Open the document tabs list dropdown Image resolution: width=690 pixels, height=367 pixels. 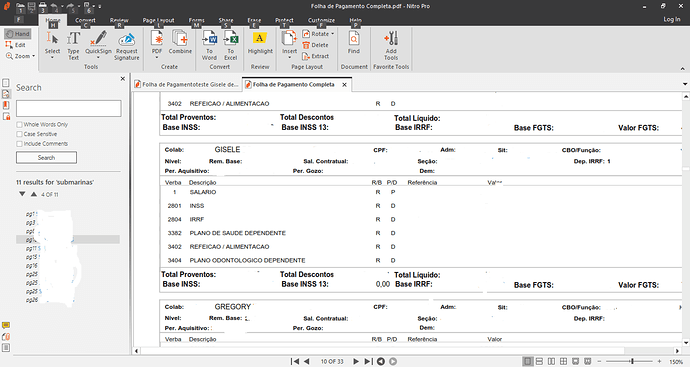[x=685, y=84]
